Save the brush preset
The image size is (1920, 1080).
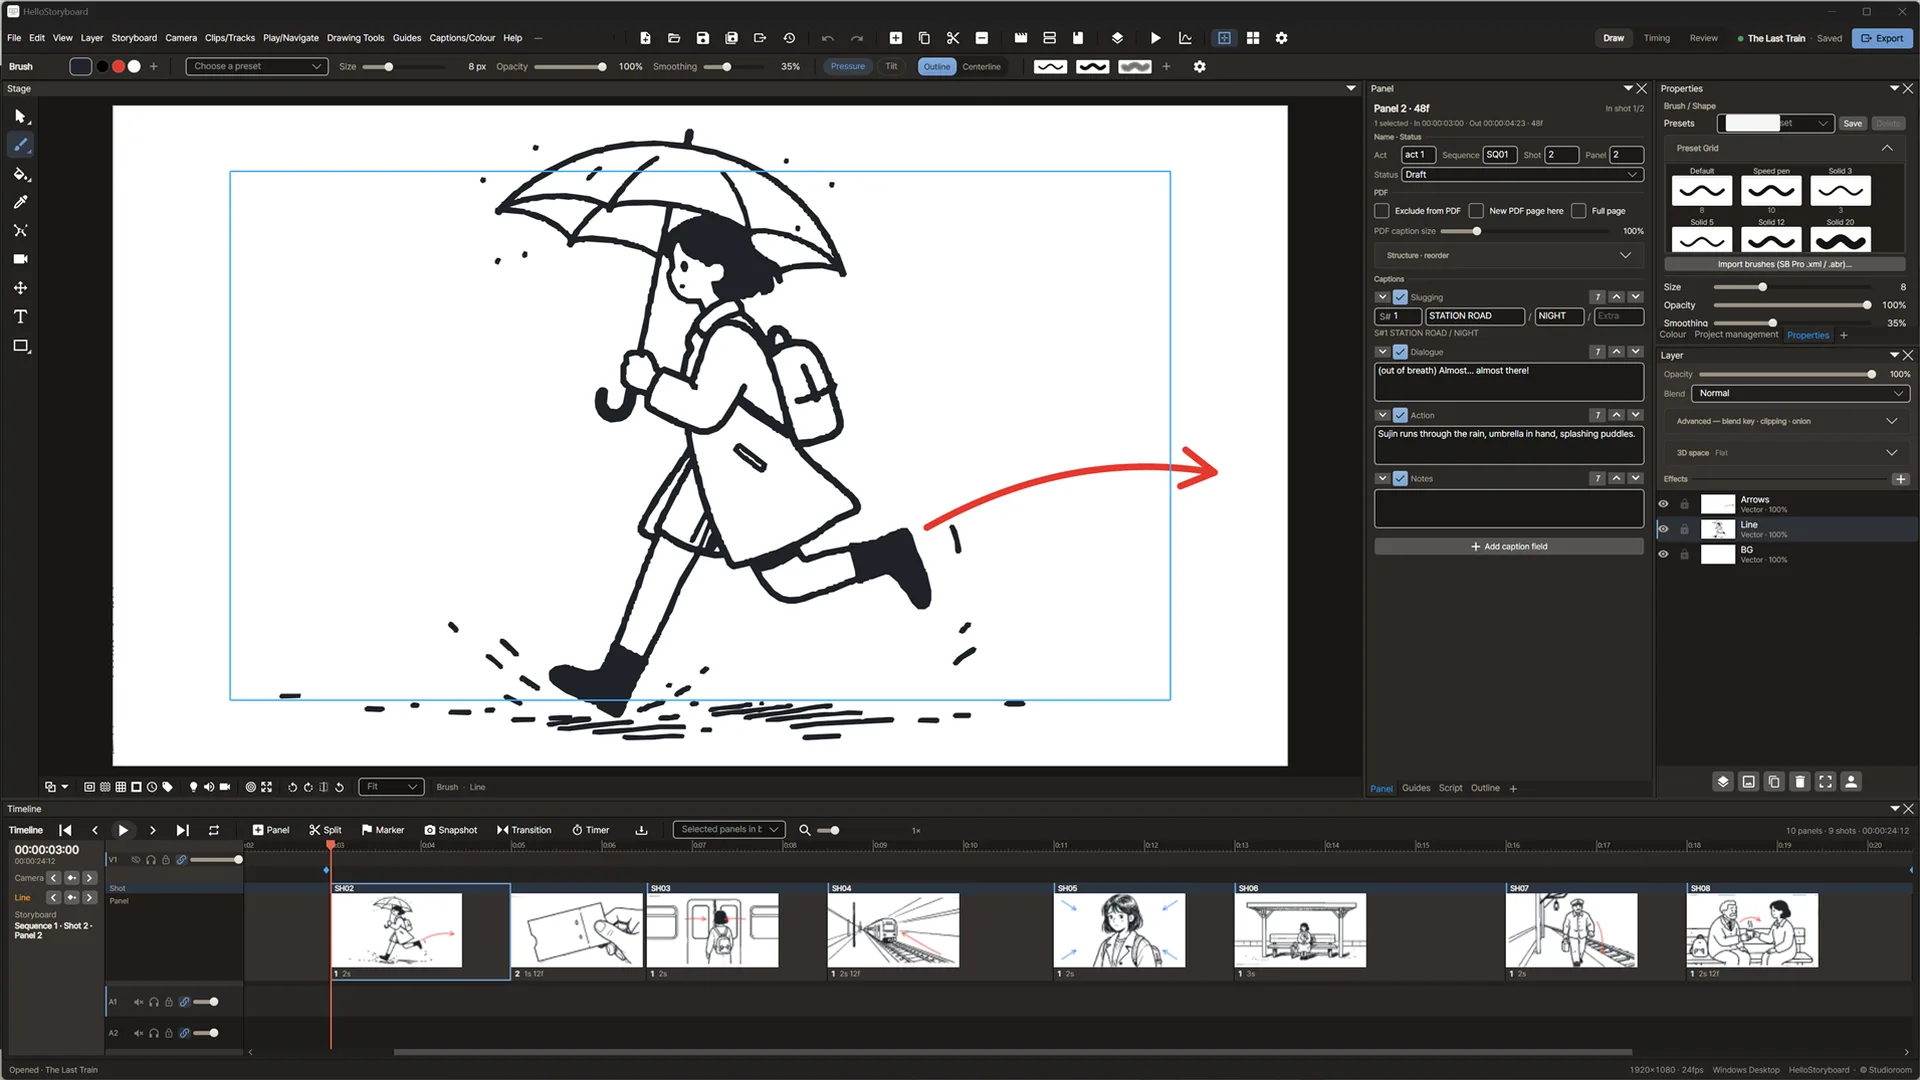pos(1852,124)
